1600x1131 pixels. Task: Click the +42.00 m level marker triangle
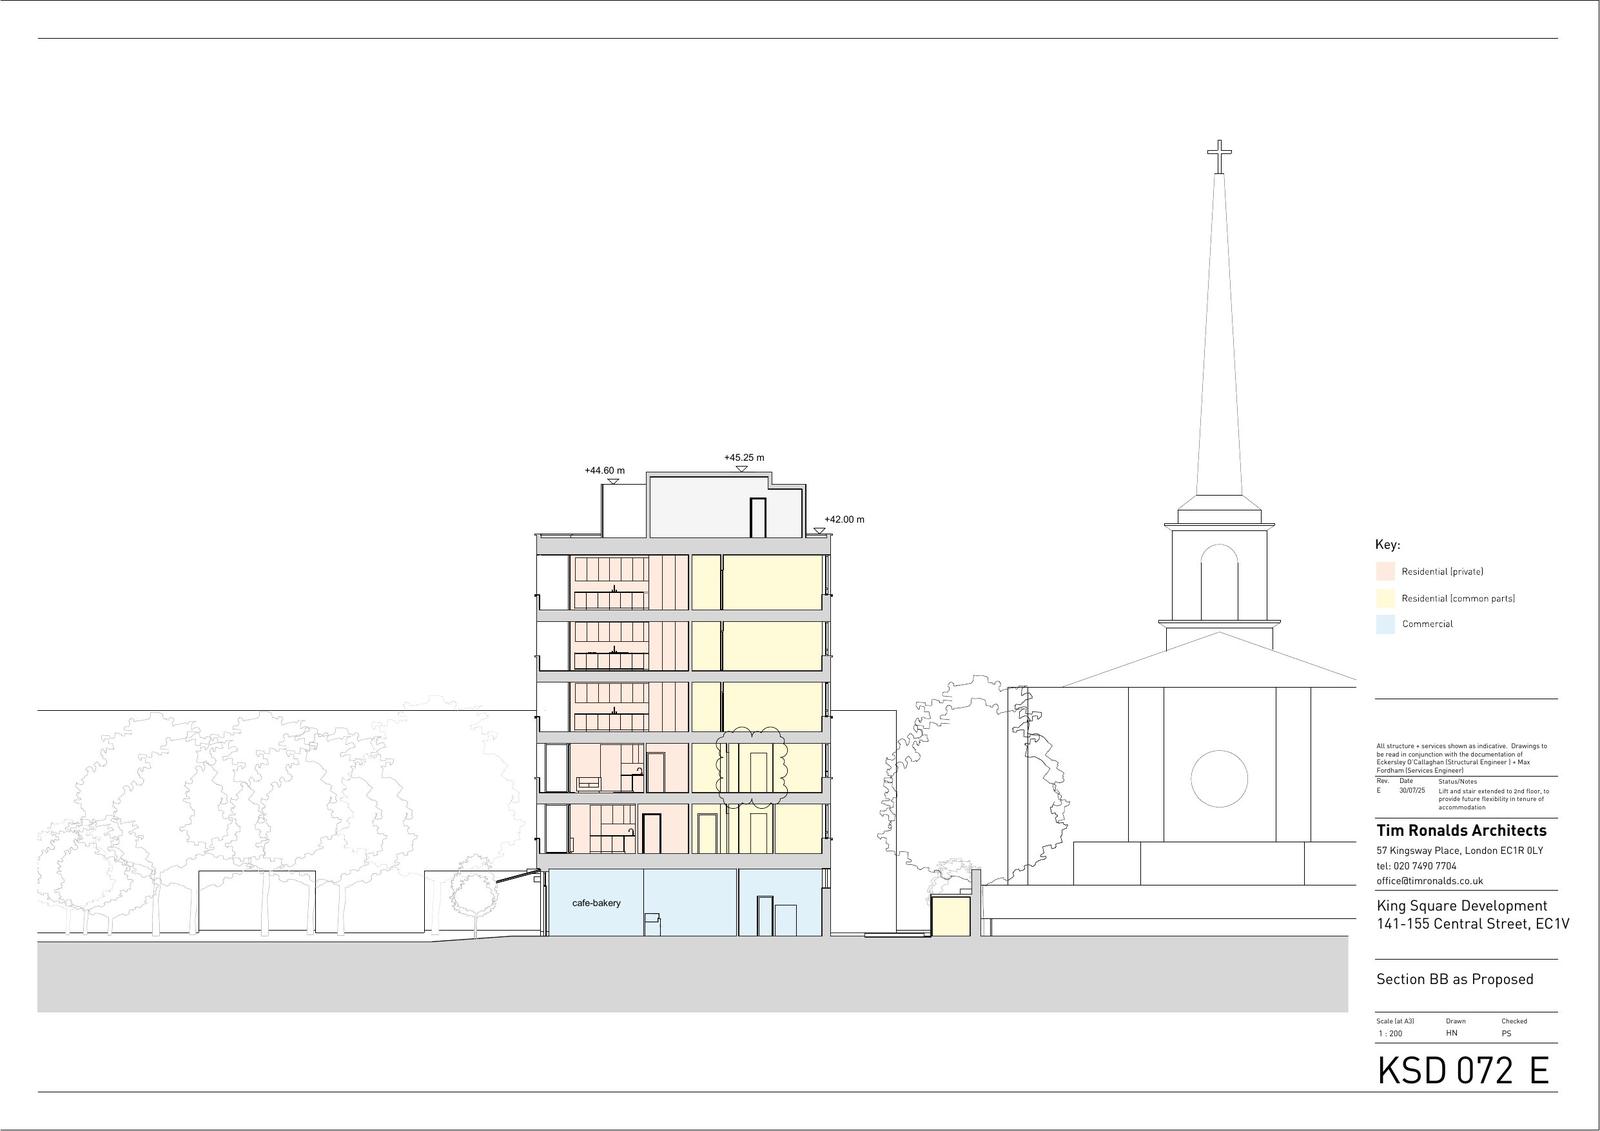pyautogui.click(x=820, y=531)
